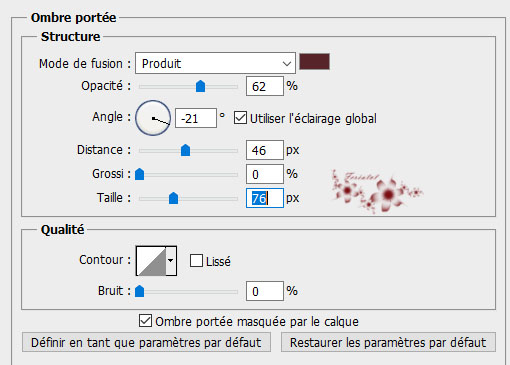Image resolution: width=510 pixels, height=365 pixels.
Task: Toggle Utiliser l'éclairage global checkbox
Action: (240, 118)
